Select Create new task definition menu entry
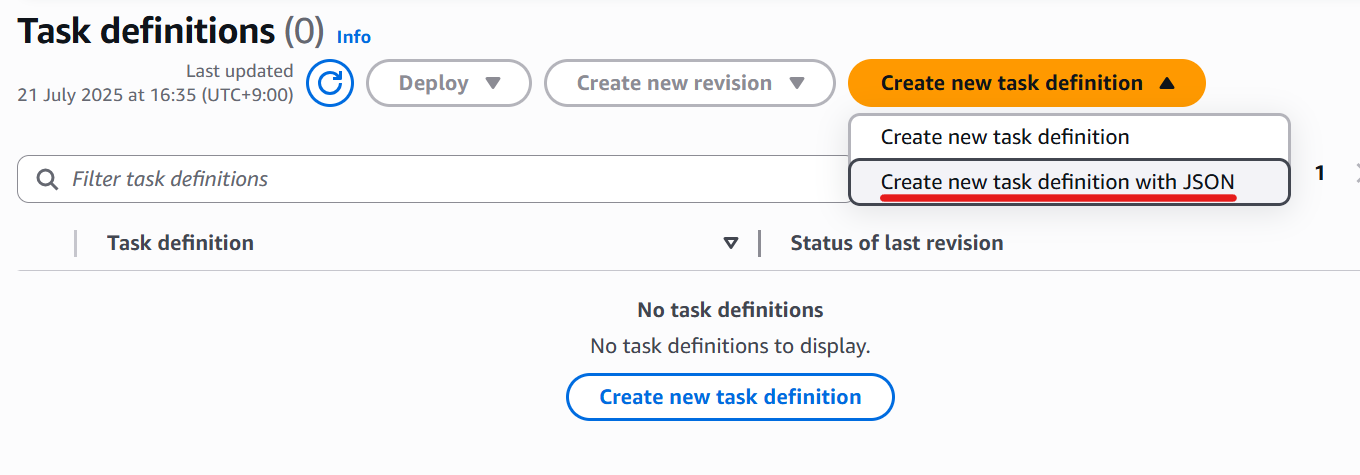The height and width of the screenshot is (475, 1360). pos(1070,137)
